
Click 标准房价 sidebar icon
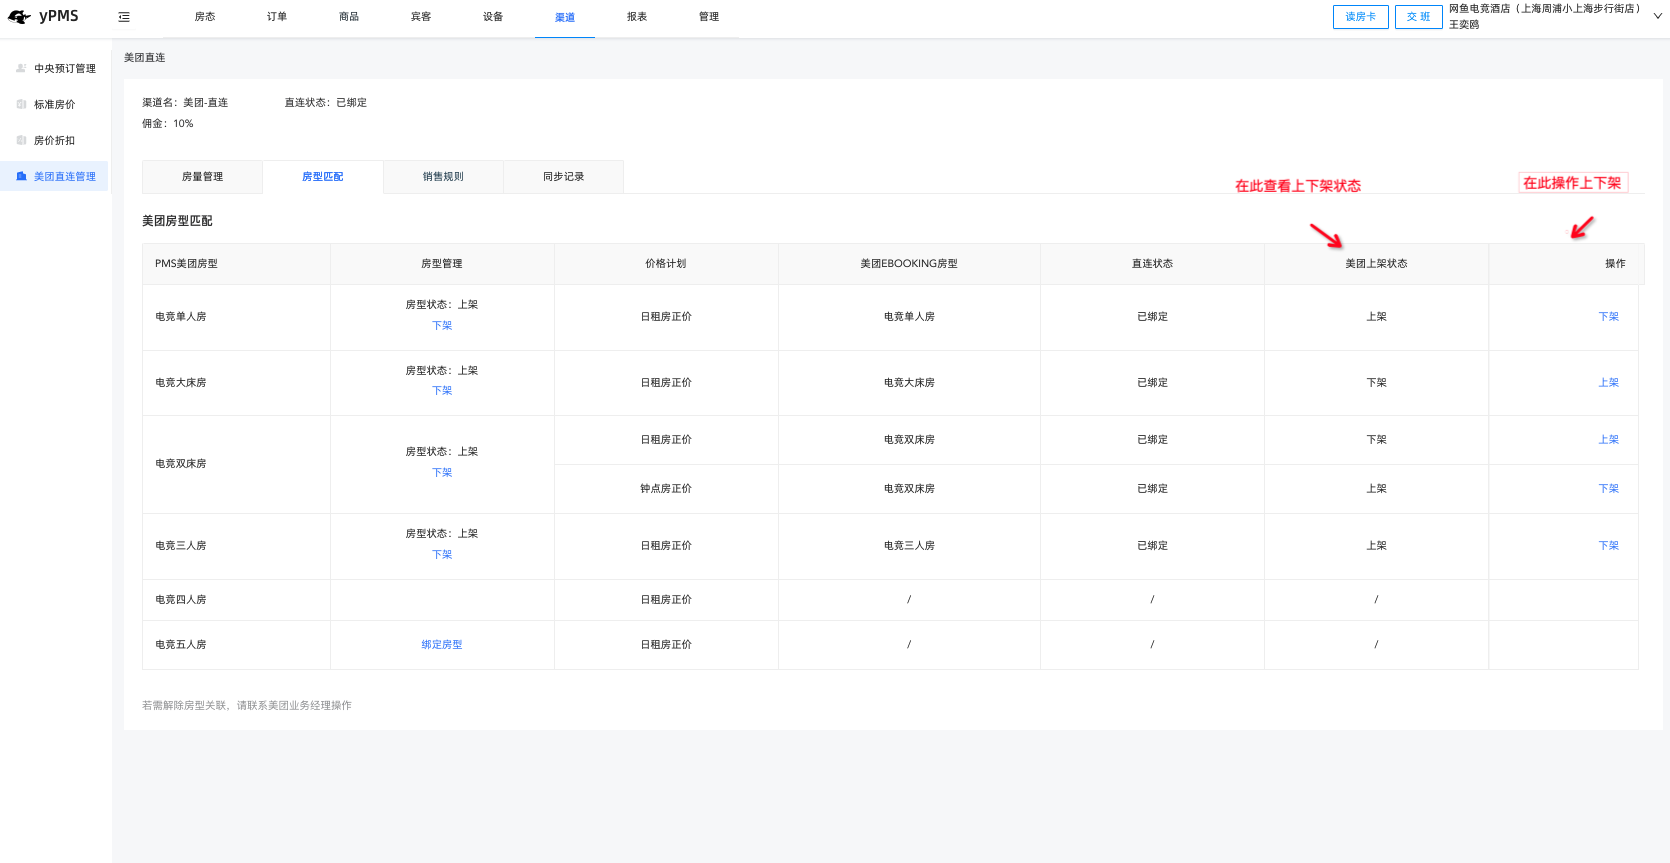(21, 104)
